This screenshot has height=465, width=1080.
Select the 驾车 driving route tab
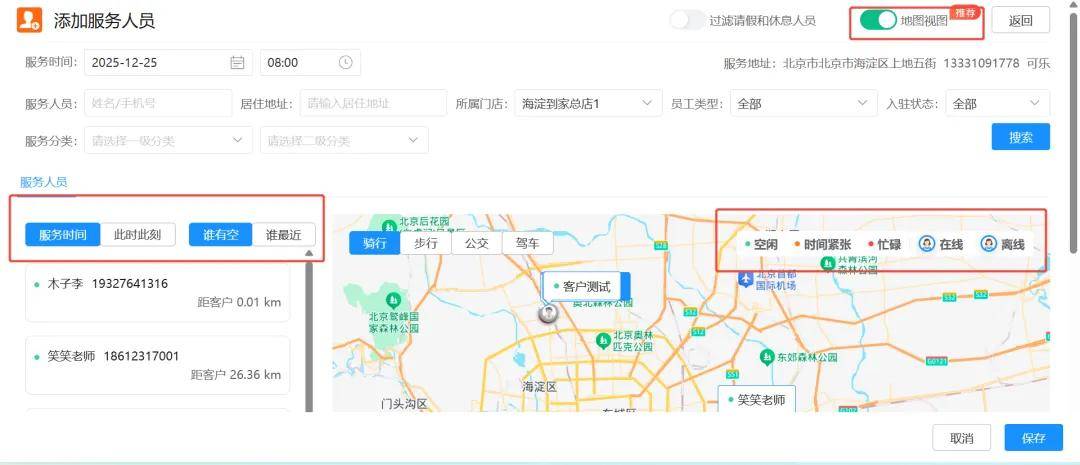click(527, 243)
